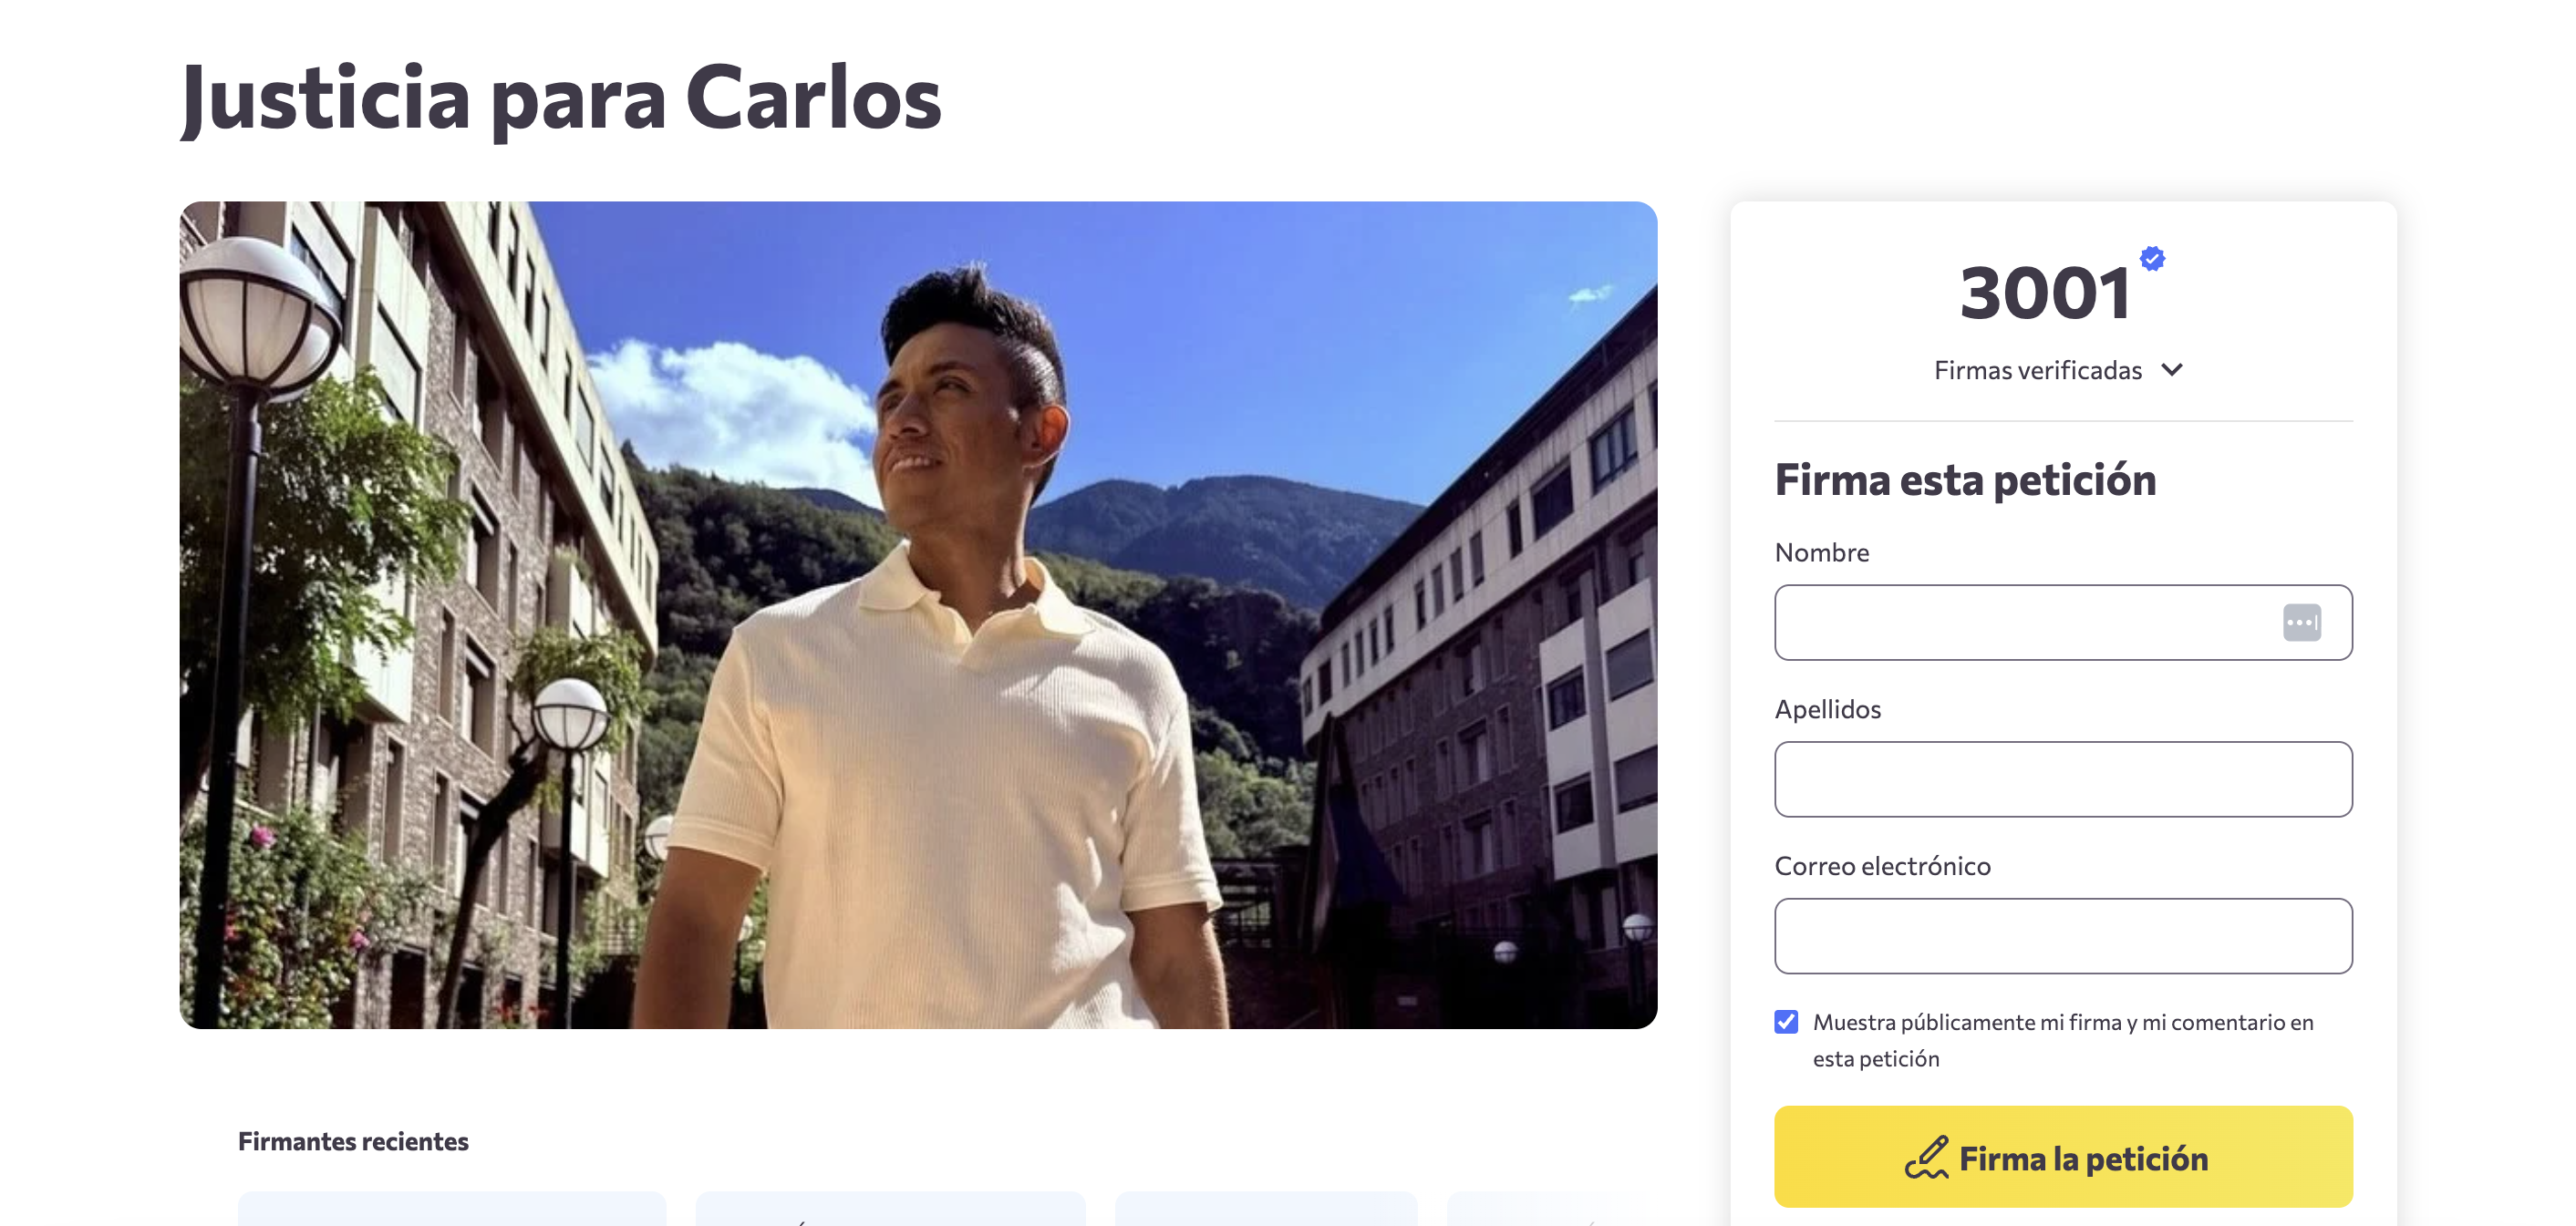
Task: Click the Firmantes recientes heading
Action: coord(353,1141)
